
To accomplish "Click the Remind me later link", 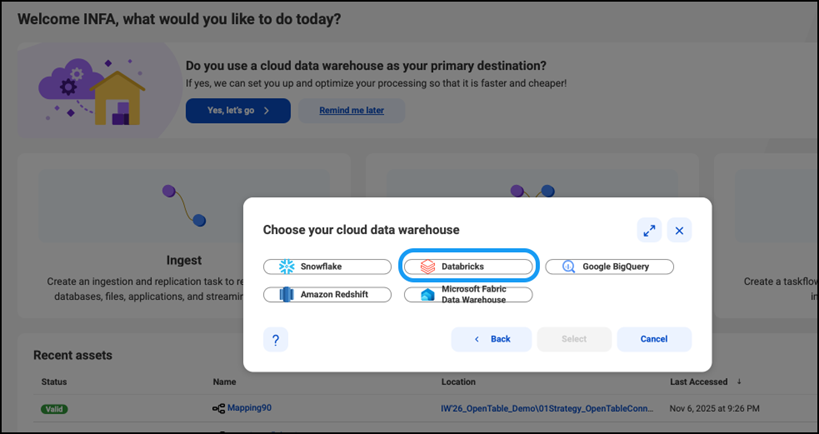I will tap(352, 111).
